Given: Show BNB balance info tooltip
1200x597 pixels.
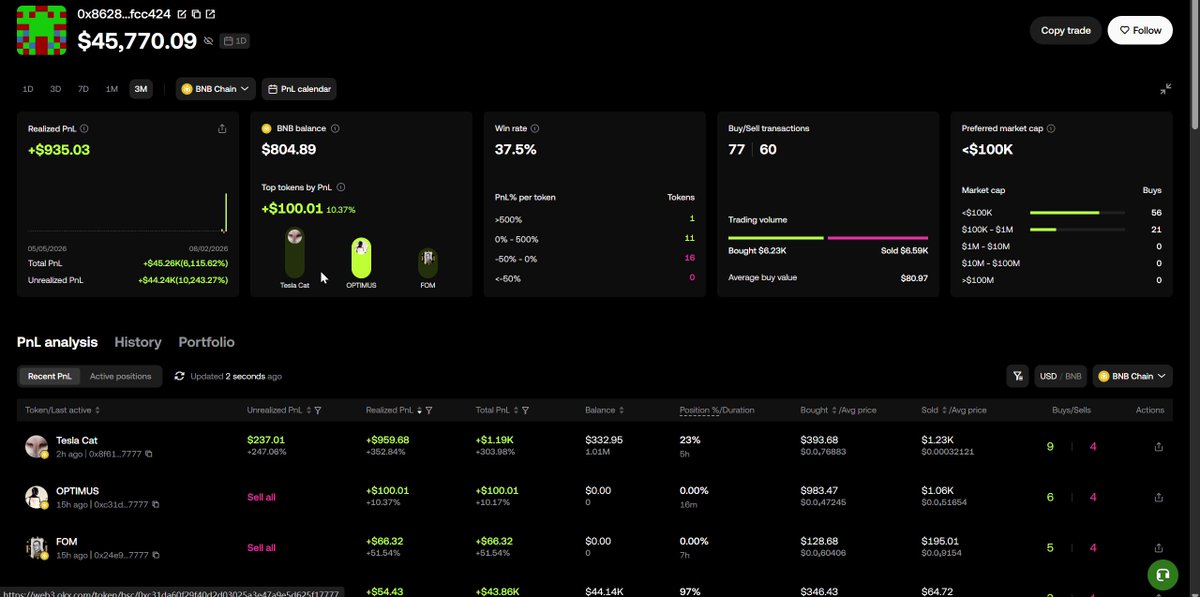Looking at the screenshot, I should tap(335, 129).
